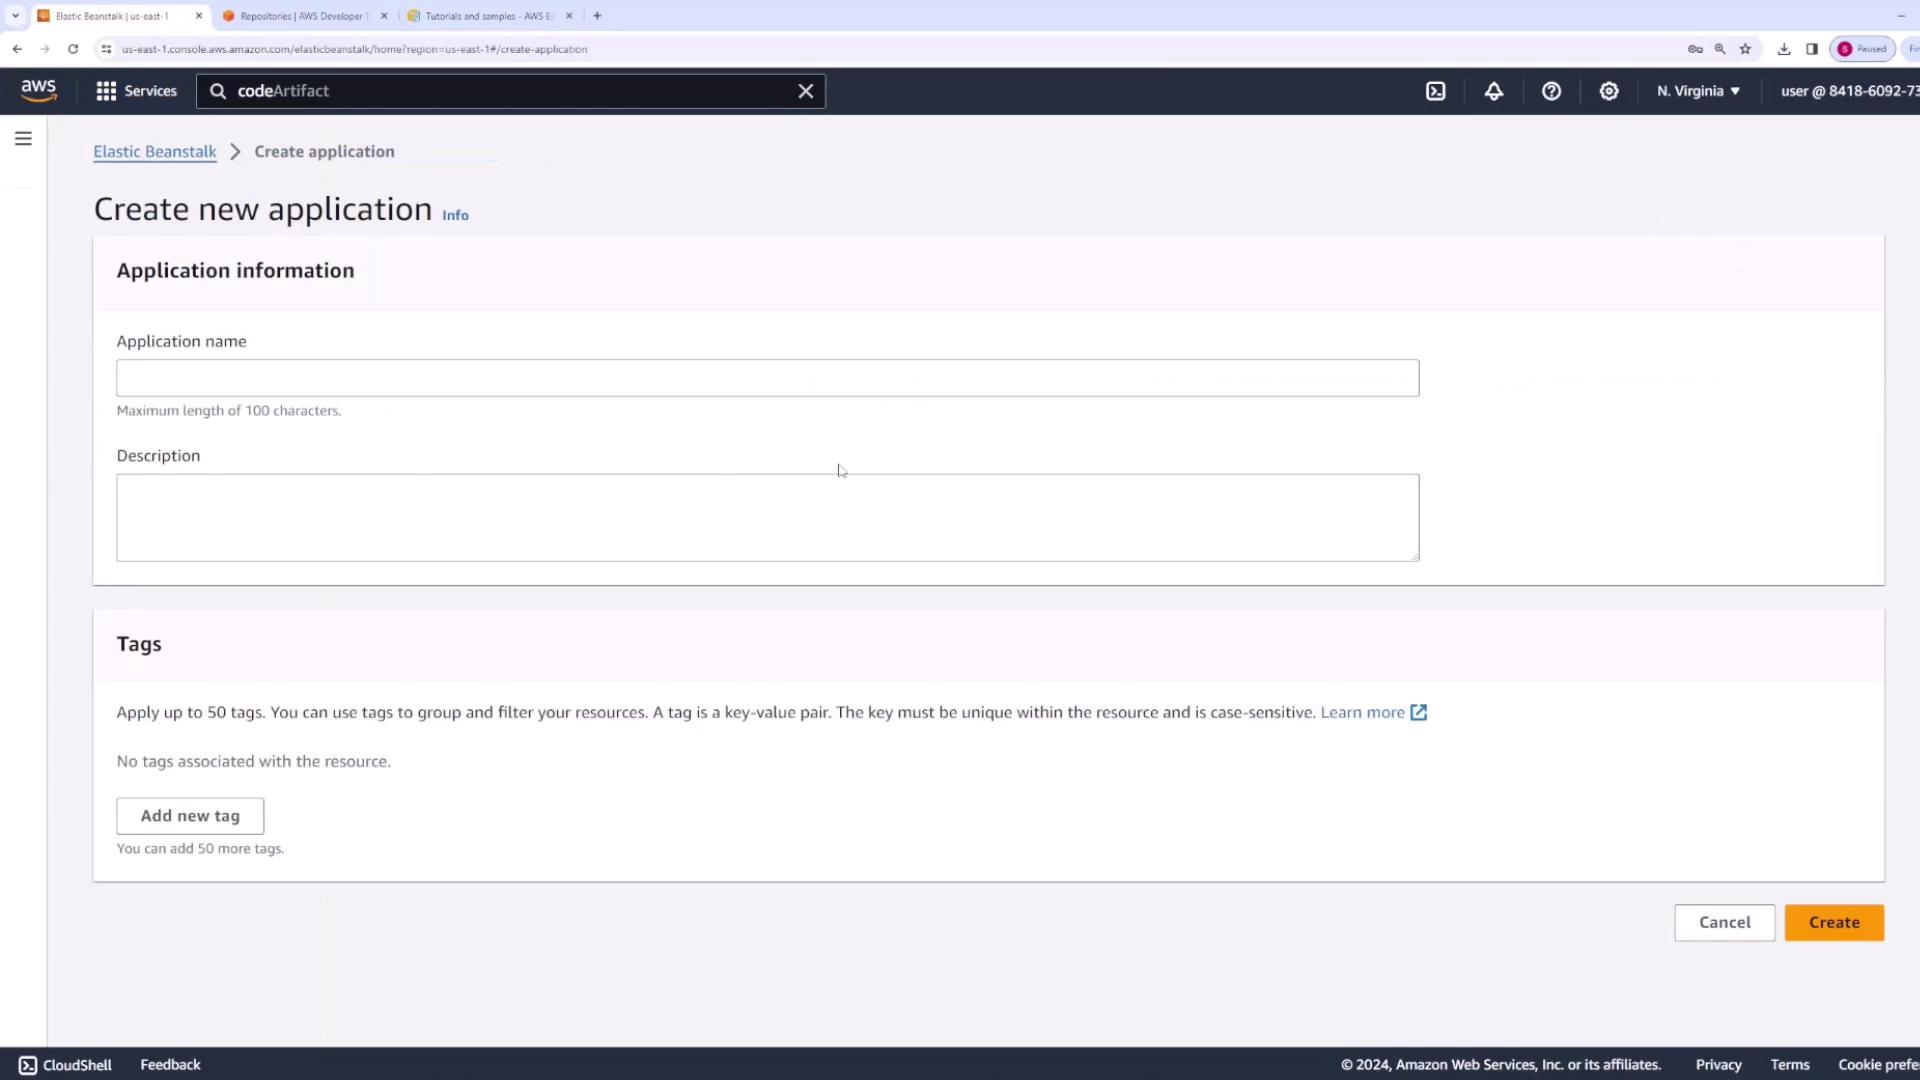
Task: Switch to the Repositories AWS Developer tab
Action: 303,16
